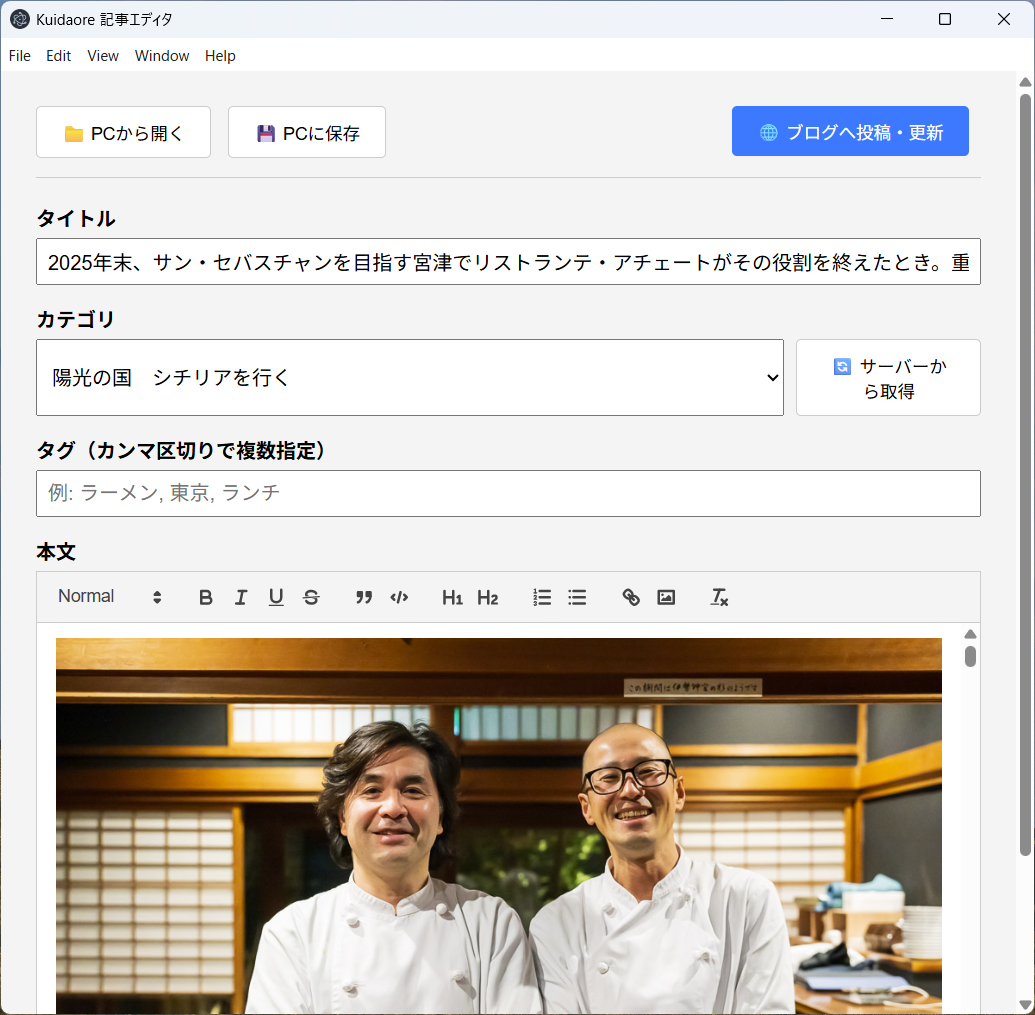Clear text formatting
Screen dimensions: 1035x1015
tap(719, 597)
